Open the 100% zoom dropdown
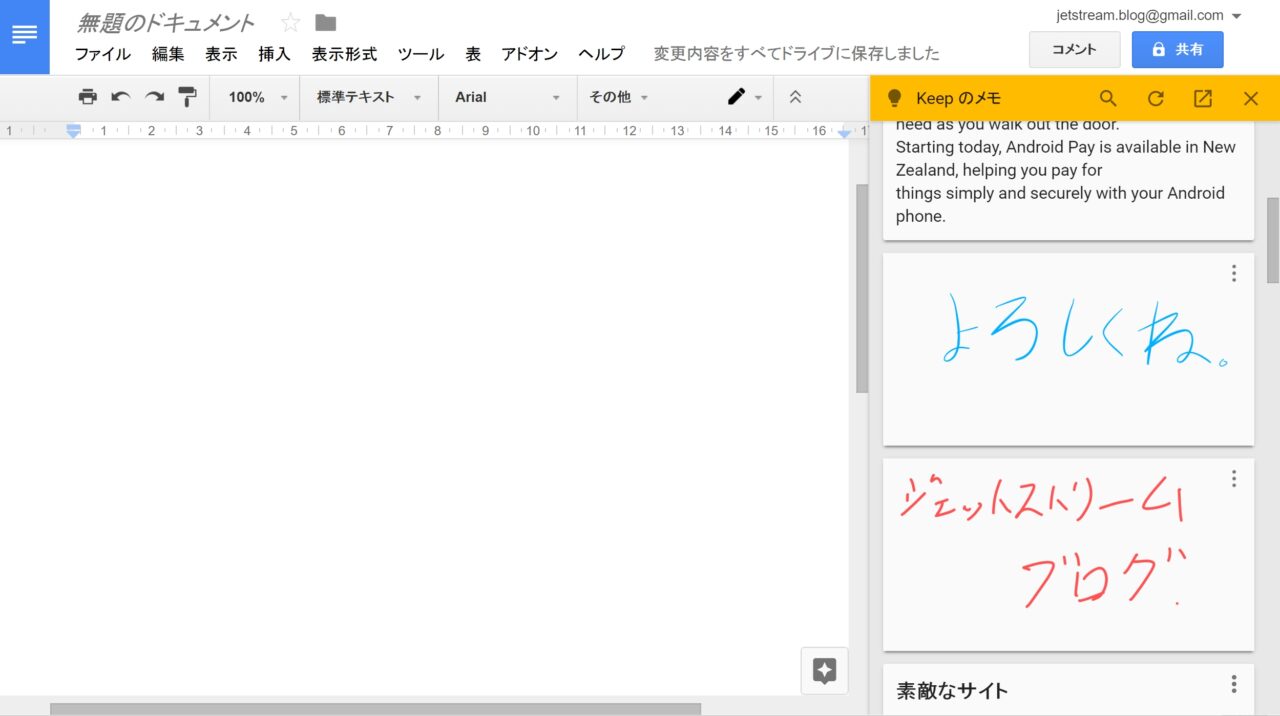This screenshot has height=716, width=1280. (257, 97)
